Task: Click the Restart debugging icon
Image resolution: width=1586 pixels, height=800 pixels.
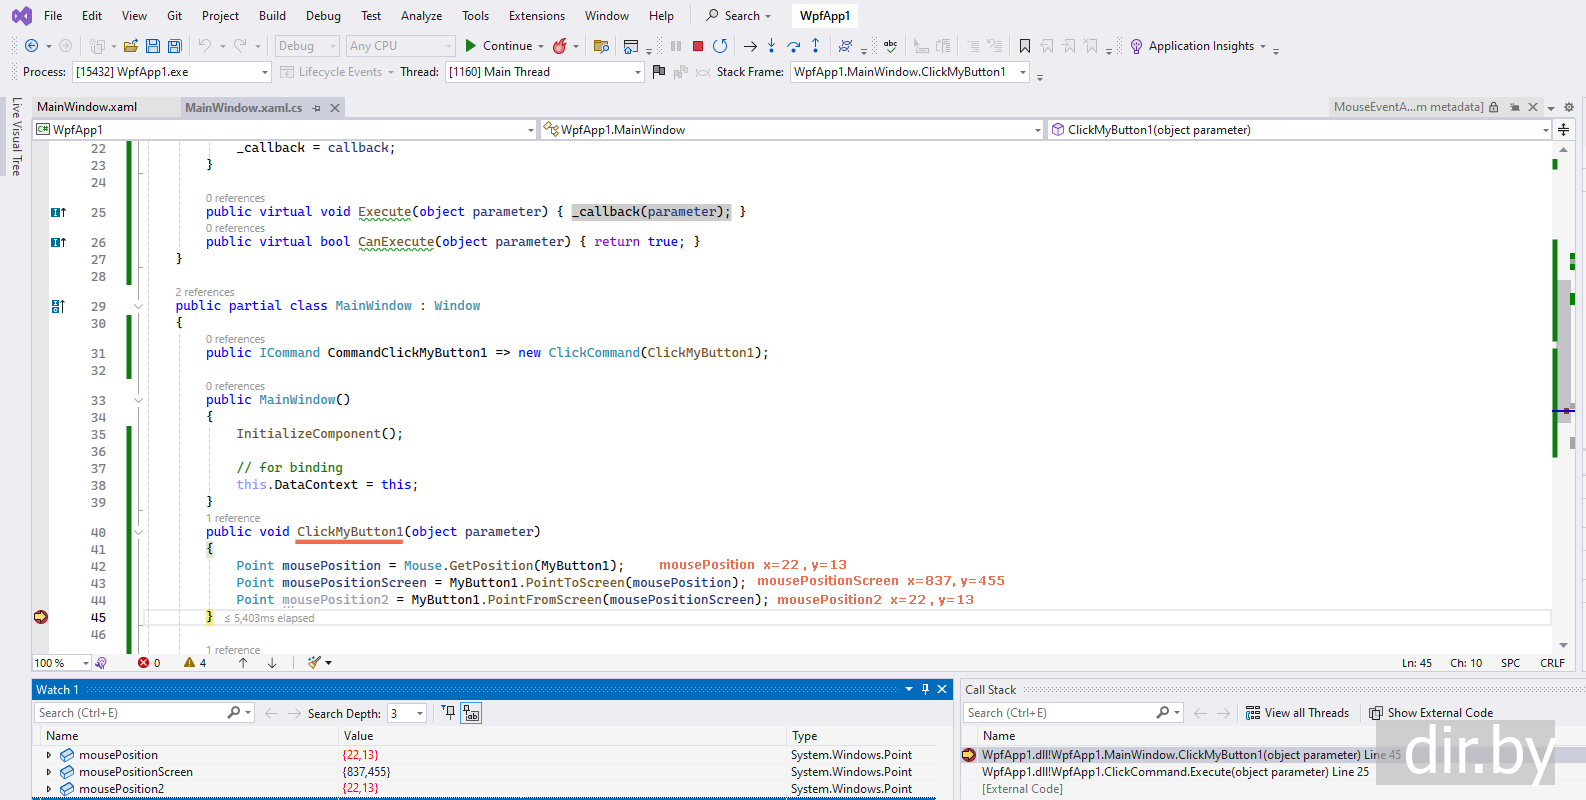Action: [720, 46]
